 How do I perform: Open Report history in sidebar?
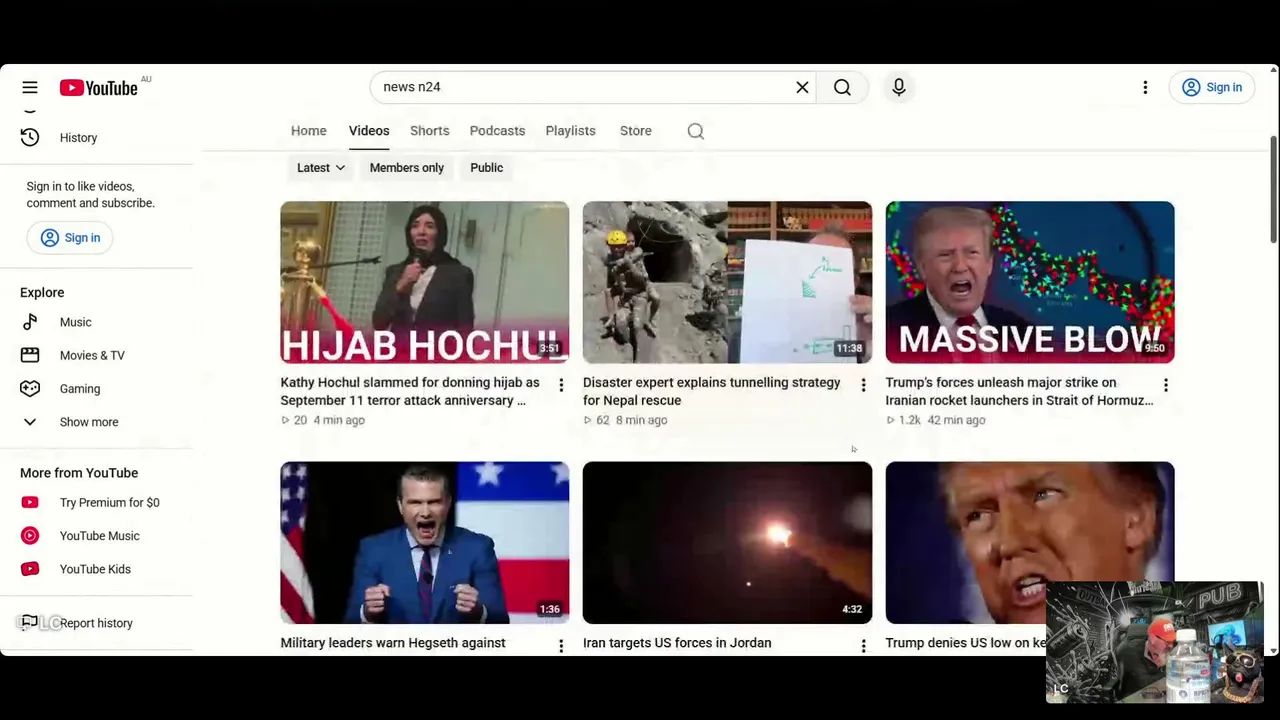click(x=96, y=623)
